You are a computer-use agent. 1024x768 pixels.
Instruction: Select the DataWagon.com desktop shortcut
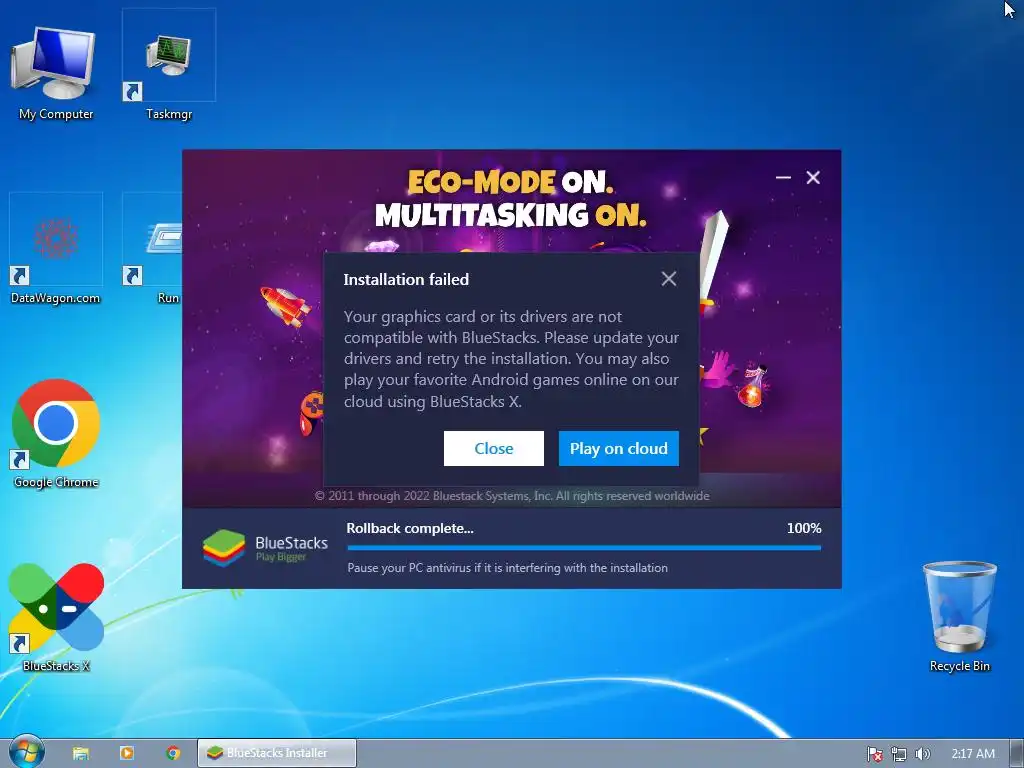click(x=56, y=249)
